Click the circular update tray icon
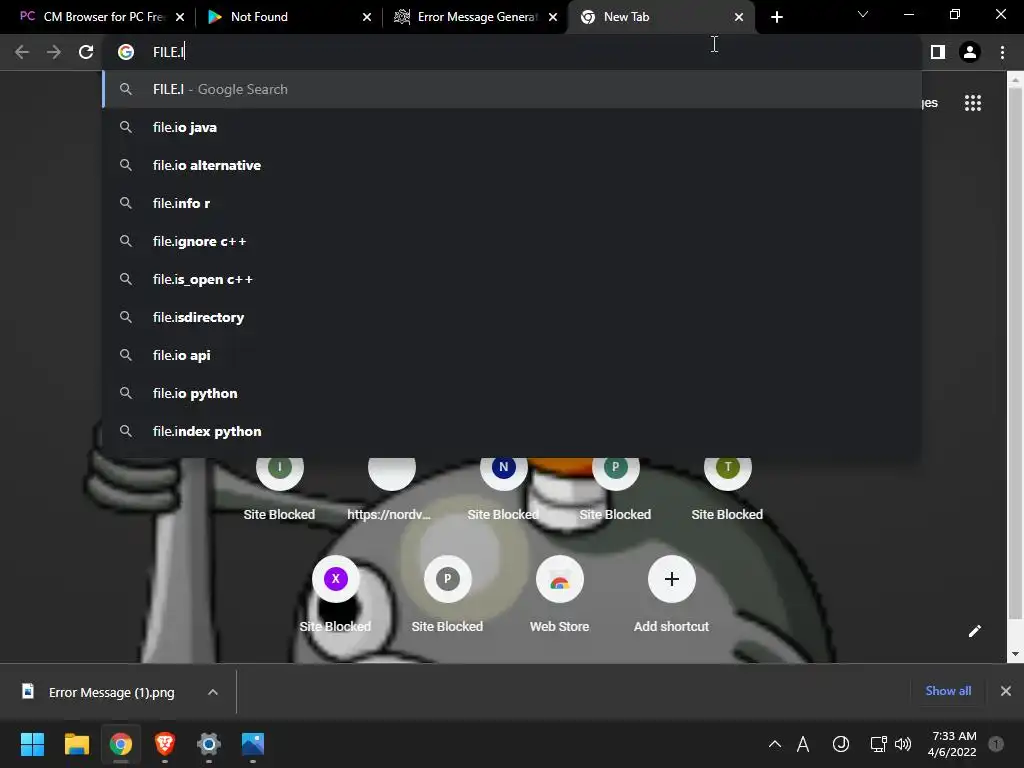 (x=841, y=744)
